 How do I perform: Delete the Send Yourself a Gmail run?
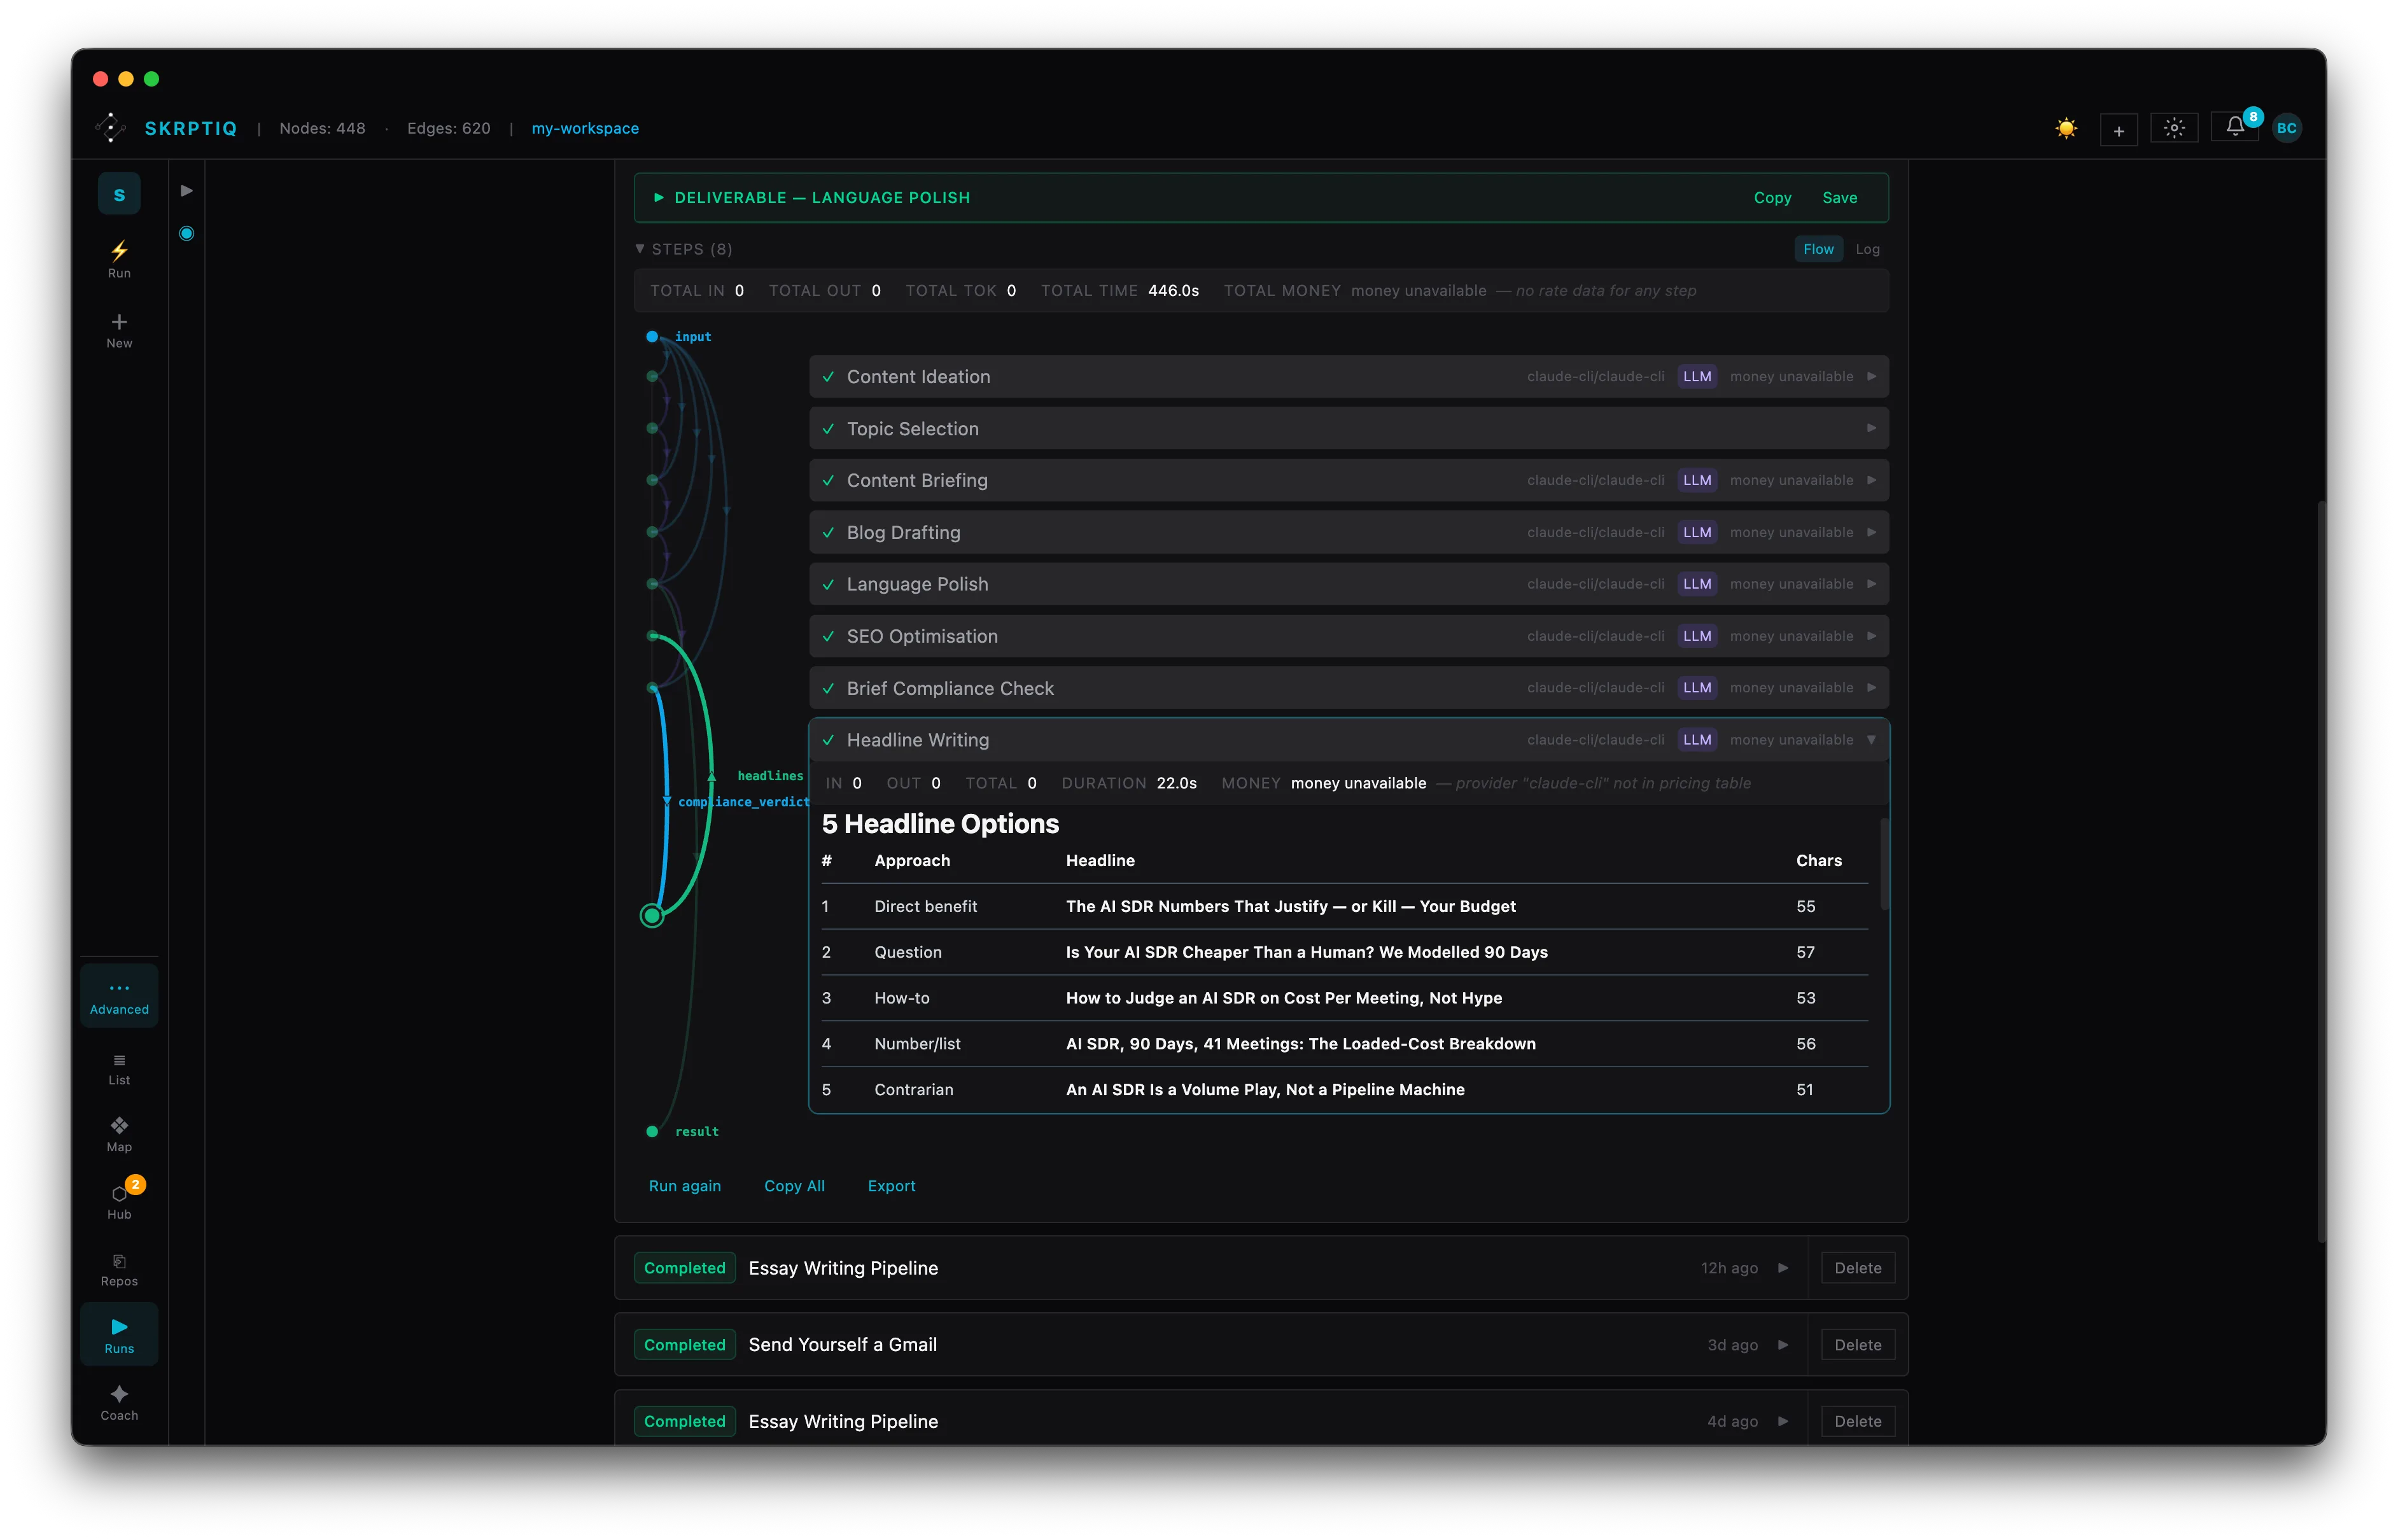[x=1857, y=1345]
